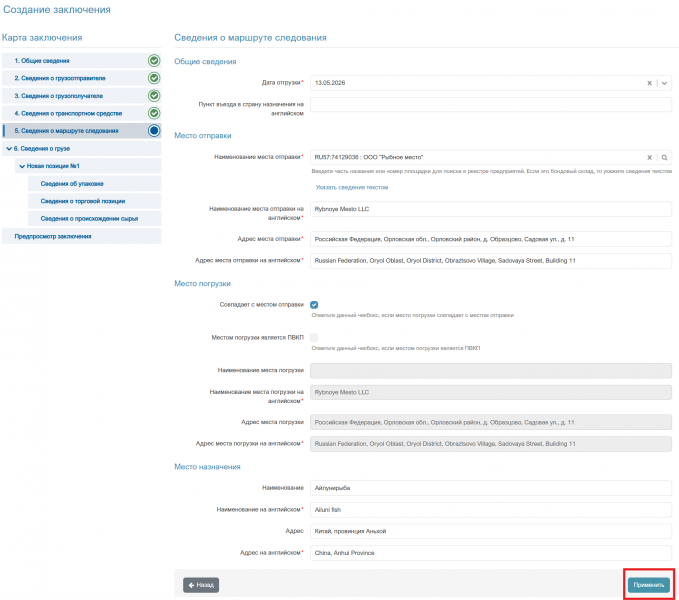
Task: Click green checkmark beside Сведения о грузоотправителе
Action: pos(154,78)
